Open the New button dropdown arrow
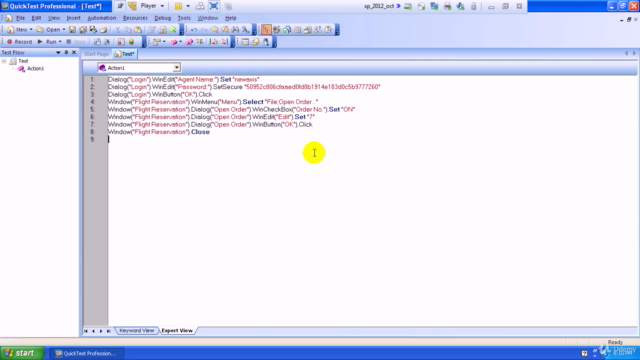 31,29
